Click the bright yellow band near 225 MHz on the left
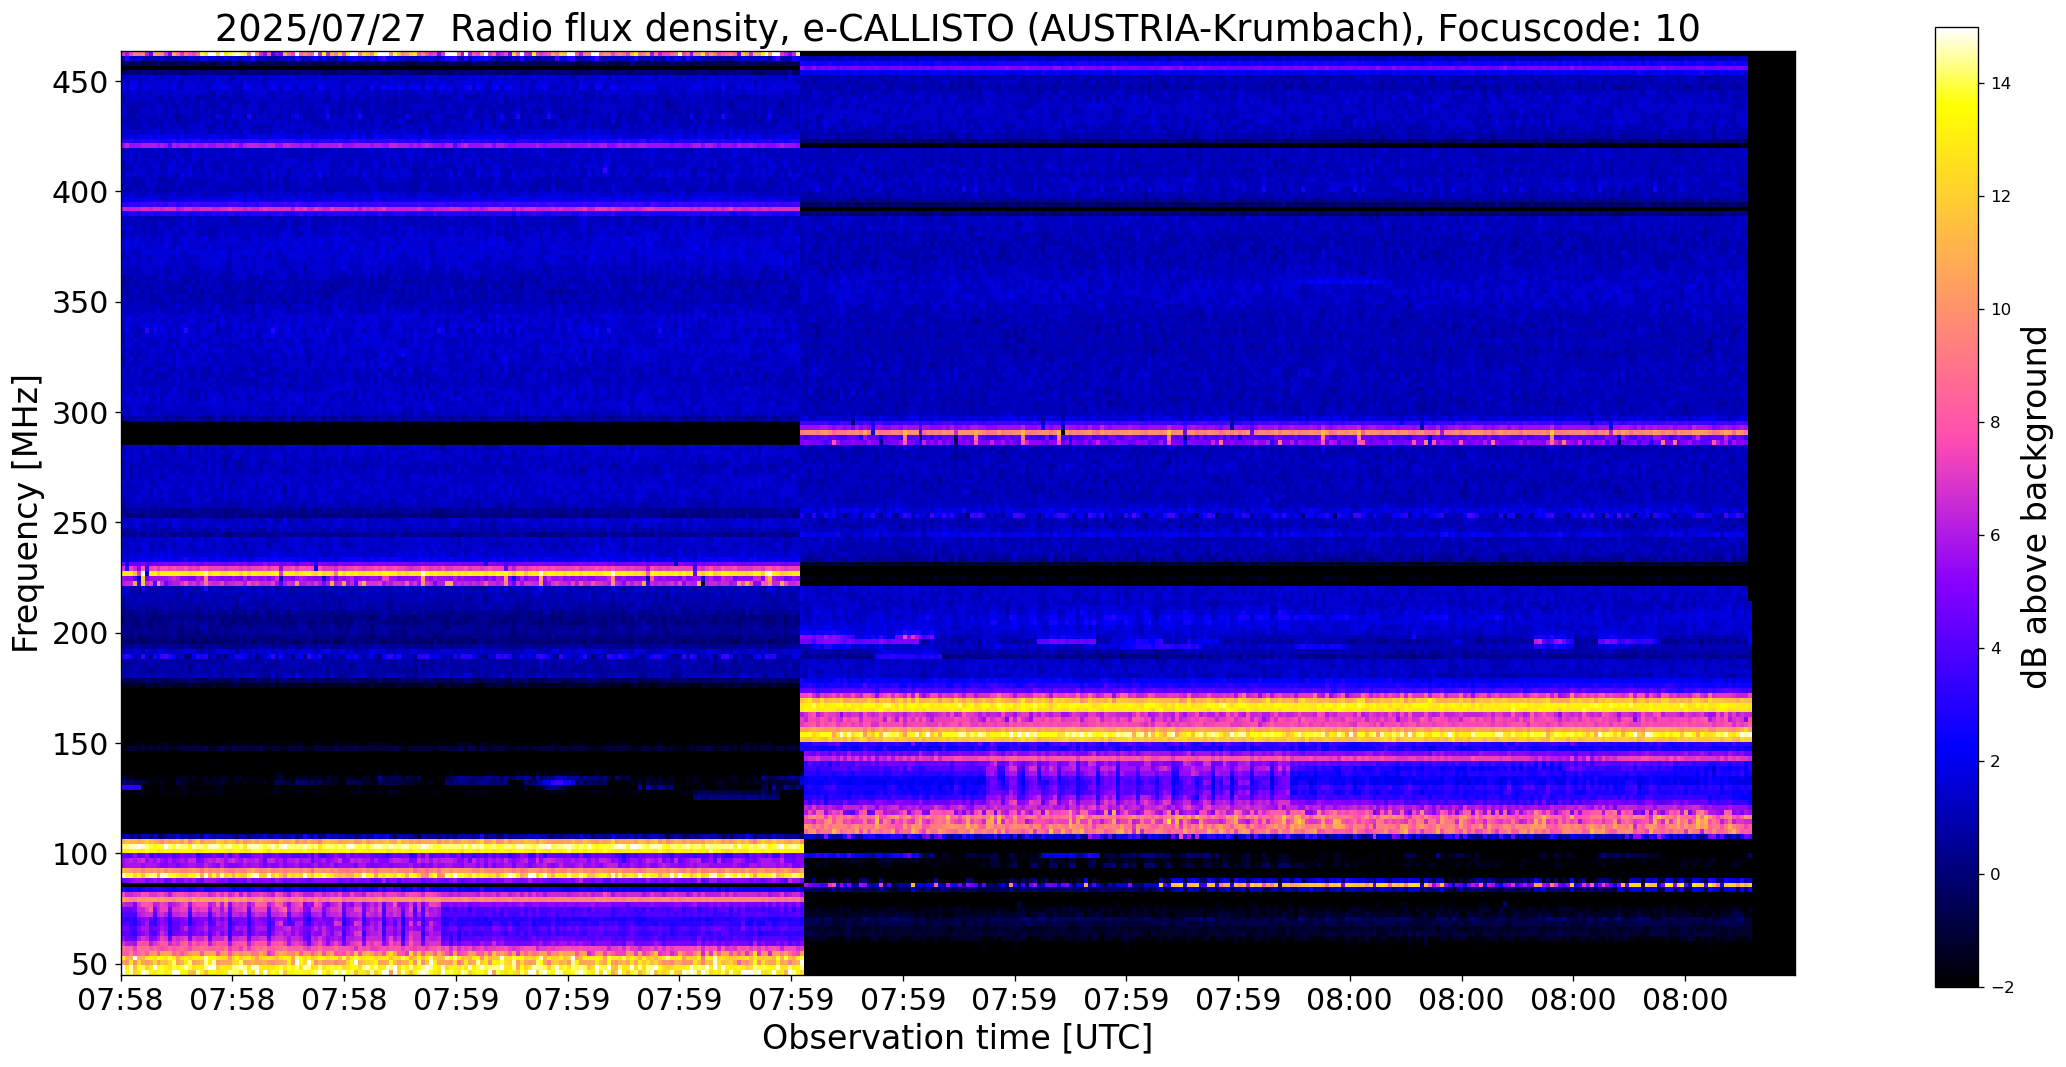2066x1067 pixels. 461,573
